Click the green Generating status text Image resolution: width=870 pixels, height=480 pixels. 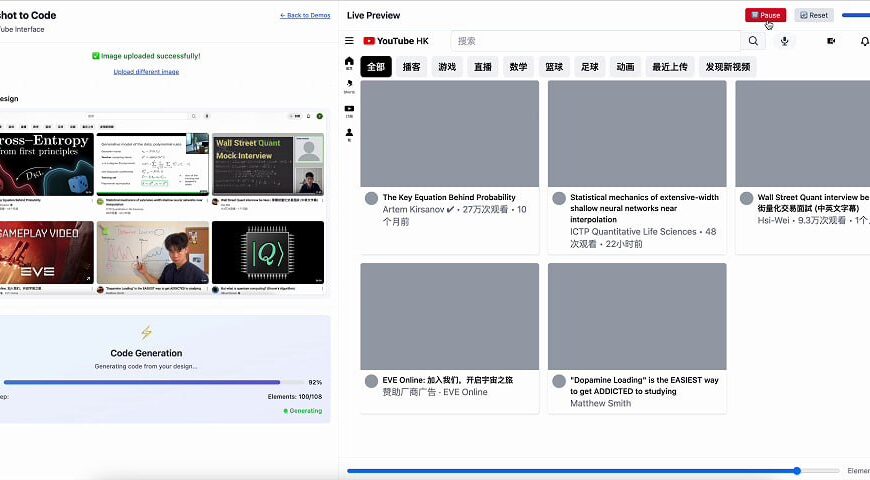[x=305, y=411]
